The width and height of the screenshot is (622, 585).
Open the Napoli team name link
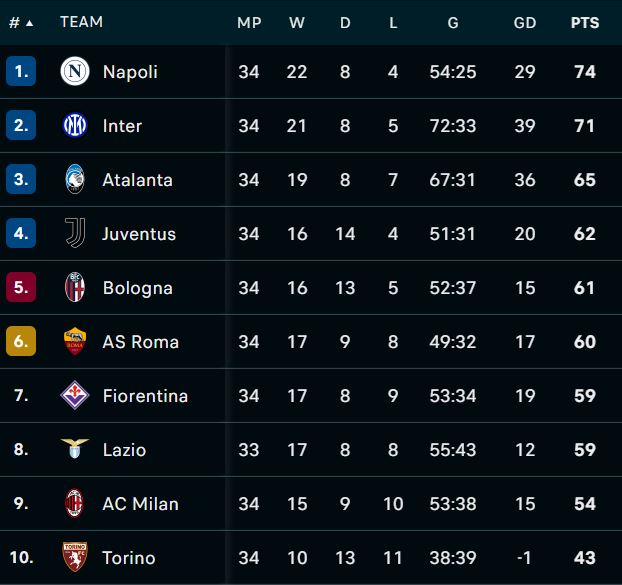pos(130,72)
